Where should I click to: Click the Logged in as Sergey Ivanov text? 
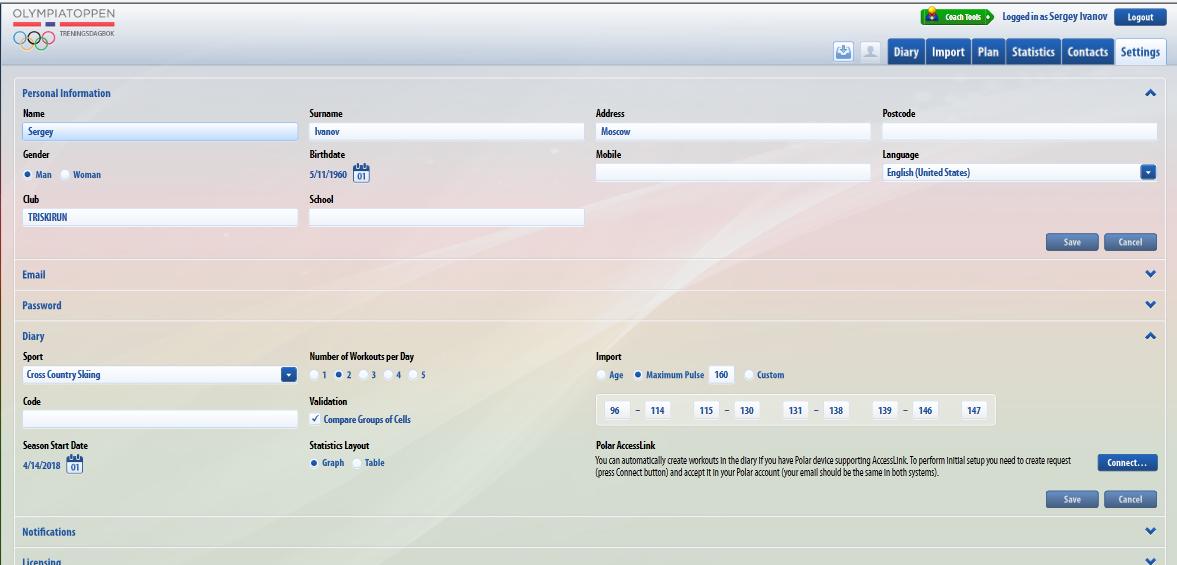click(x=1055, y=17)
